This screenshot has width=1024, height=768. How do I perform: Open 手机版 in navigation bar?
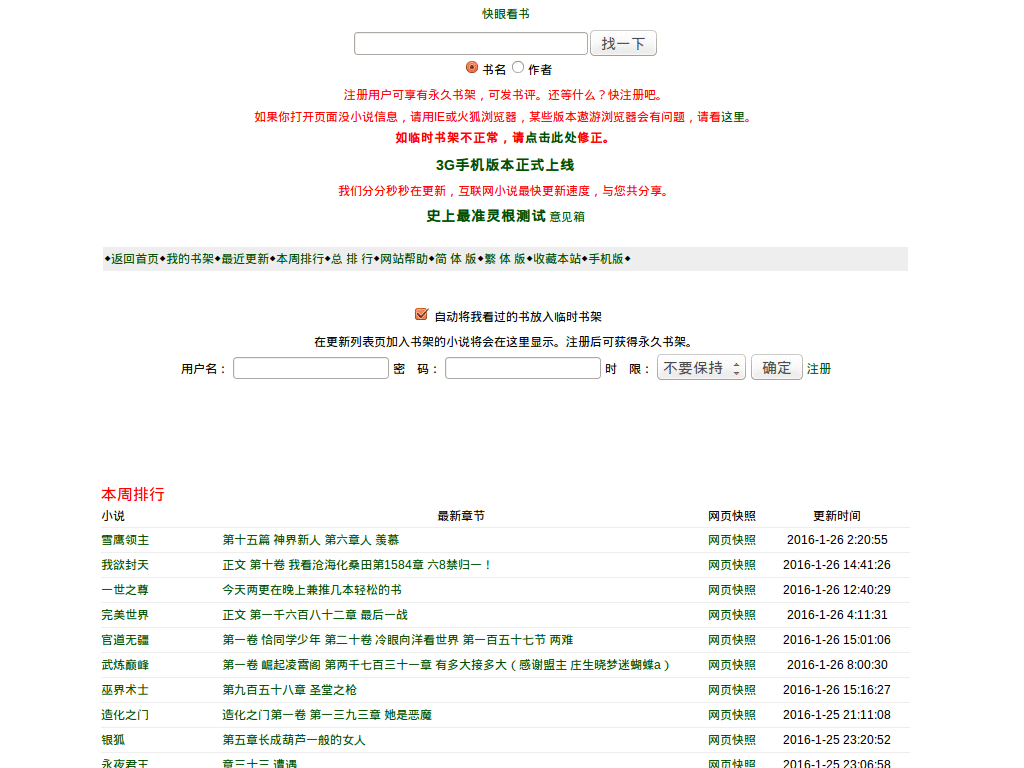click(606, 259)
